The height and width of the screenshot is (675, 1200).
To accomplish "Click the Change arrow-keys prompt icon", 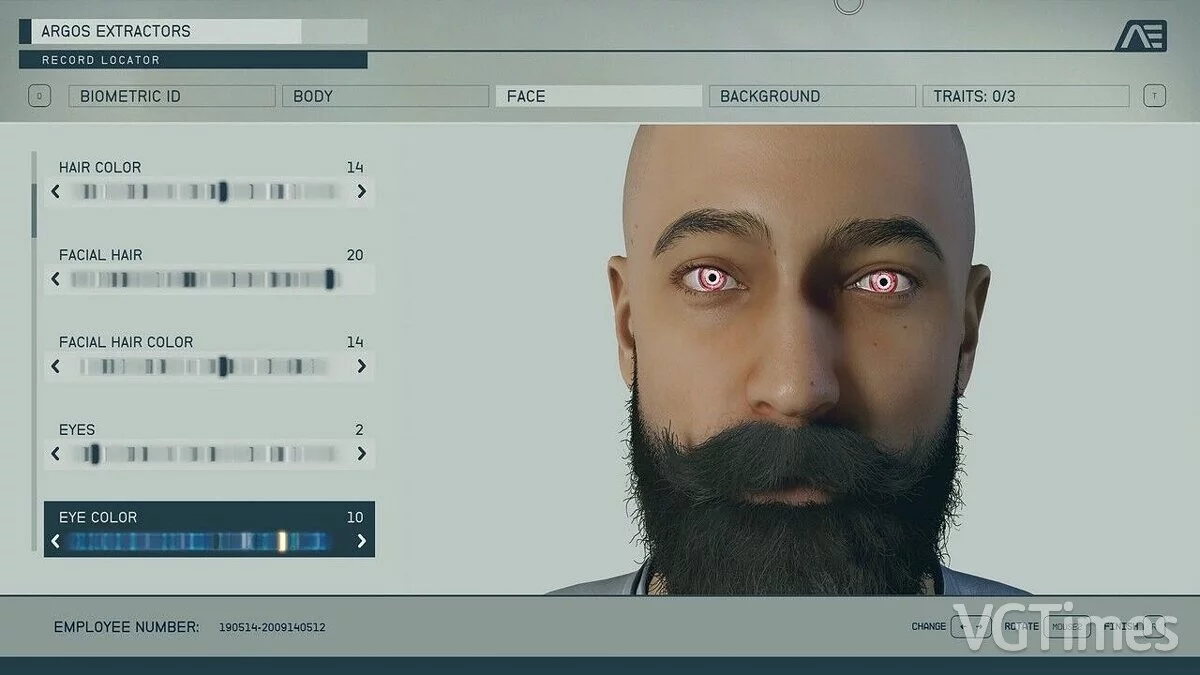I will [x=970, y=627].
